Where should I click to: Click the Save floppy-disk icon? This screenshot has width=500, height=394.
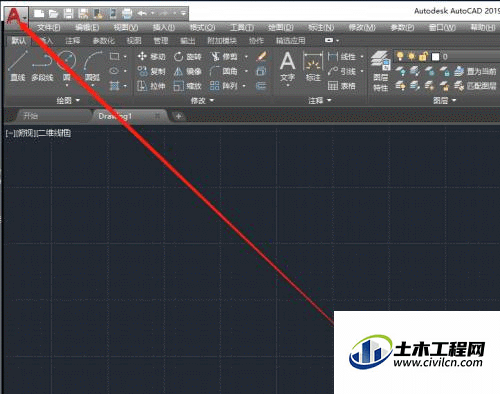point(68,14)
